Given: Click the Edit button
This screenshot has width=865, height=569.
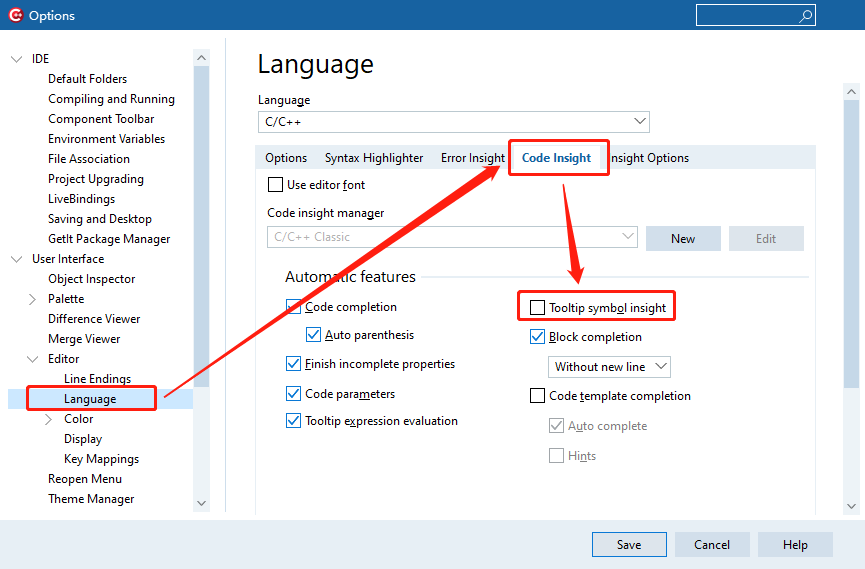Looking at the screenshot, I should pos(766,238).
